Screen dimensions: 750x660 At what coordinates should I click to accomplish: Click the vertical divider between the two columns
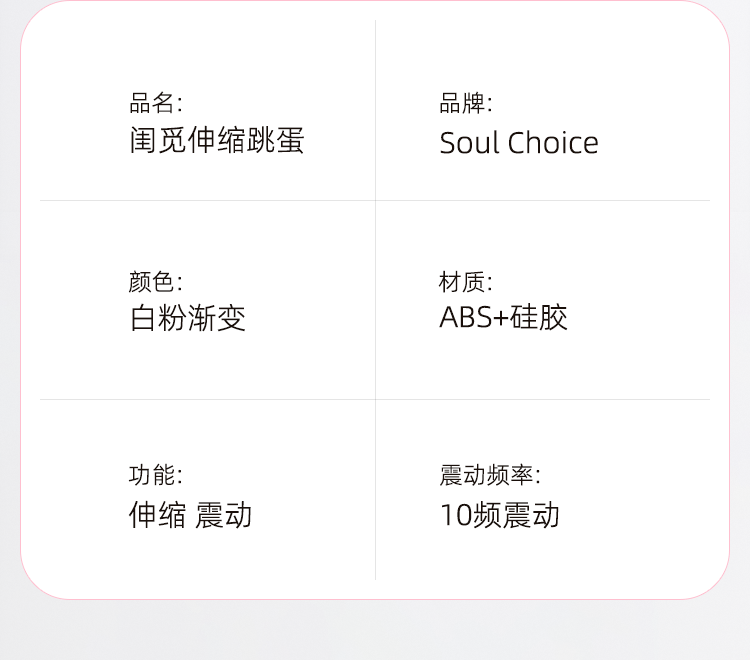[x=375, y=300]
